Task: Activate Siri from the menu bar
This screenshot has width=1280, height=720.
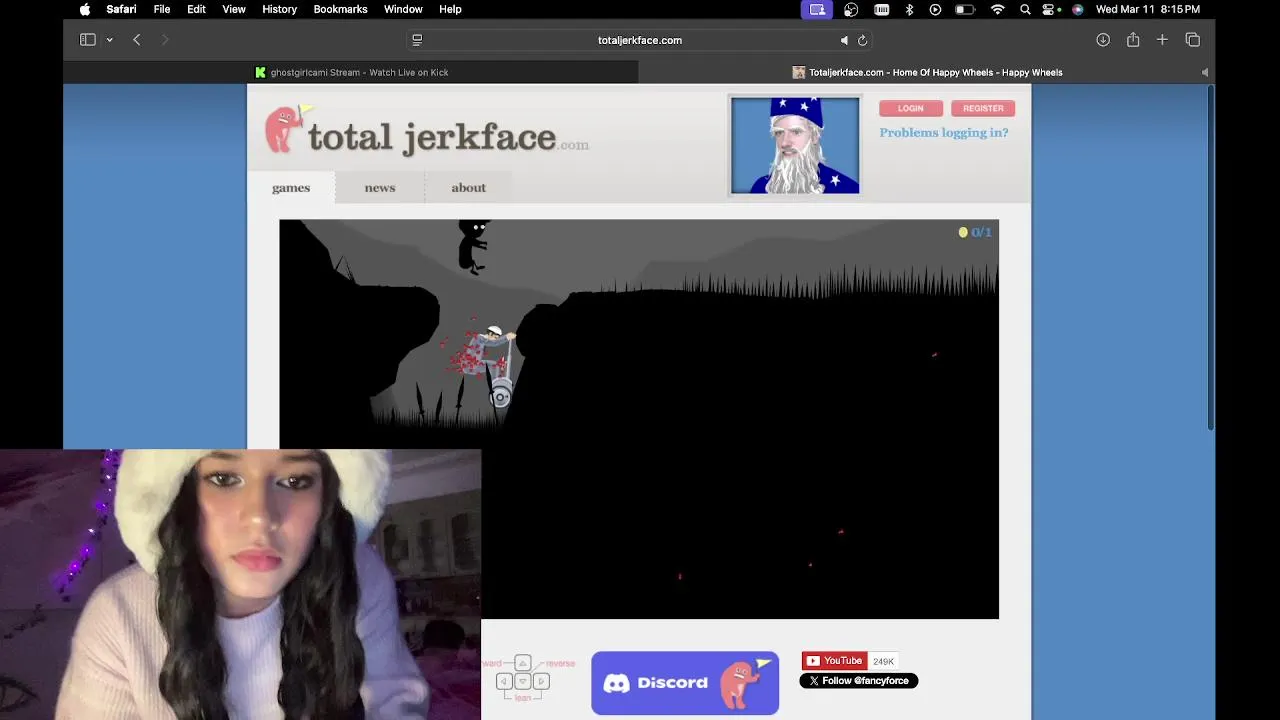Action: 1077,9
